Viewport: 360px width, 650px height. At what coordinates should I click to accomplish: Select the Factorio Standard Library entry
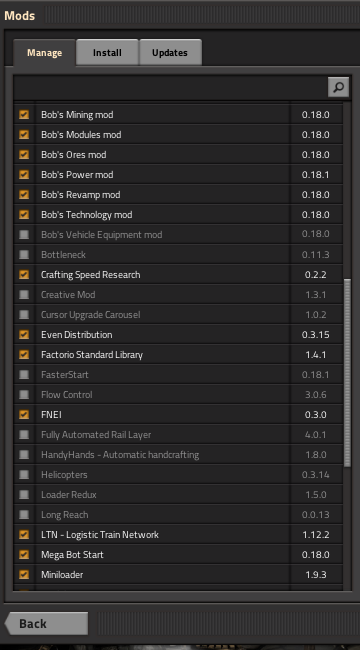click(178, 354)
